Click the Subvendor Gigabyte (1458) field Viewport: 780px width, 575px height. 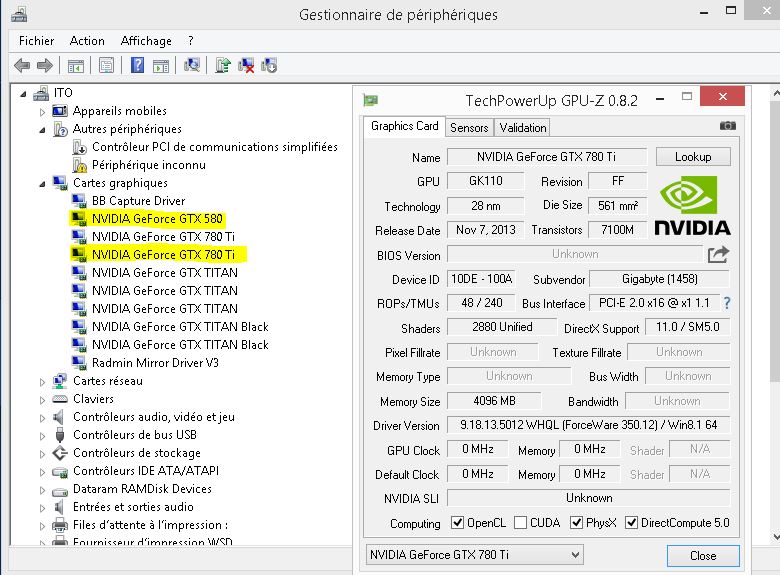click(x=660, y=279)
